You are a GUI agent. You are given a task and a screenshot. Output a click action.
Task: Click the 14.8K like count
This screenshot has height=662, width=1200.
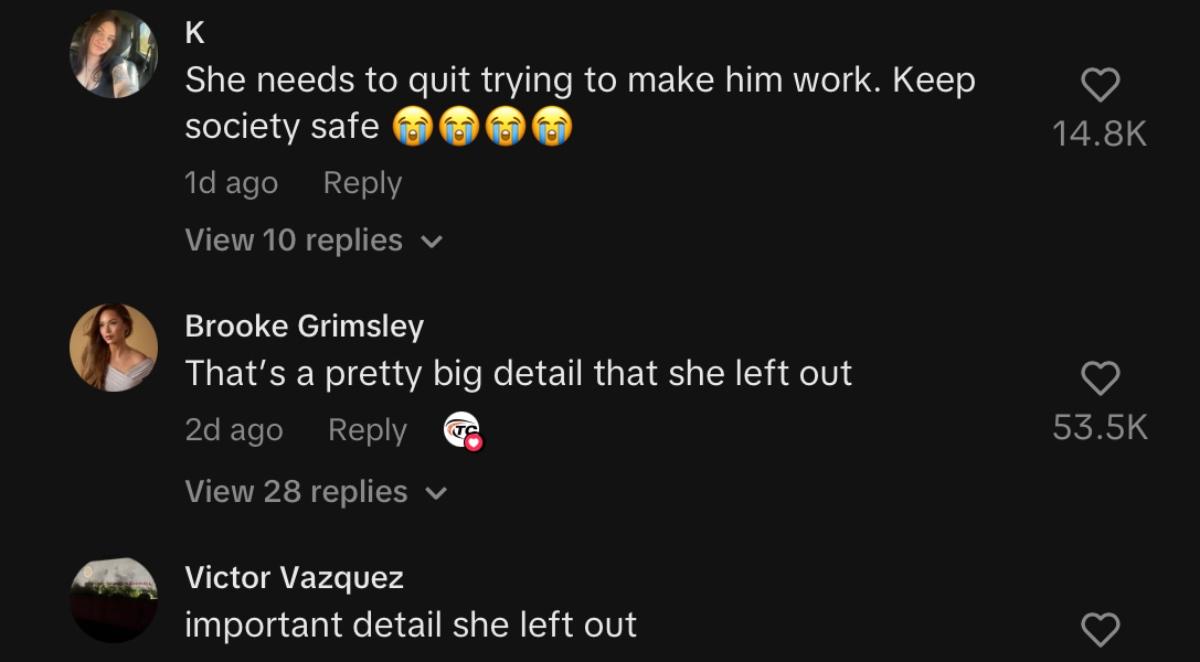click(x=1100, y=134)
